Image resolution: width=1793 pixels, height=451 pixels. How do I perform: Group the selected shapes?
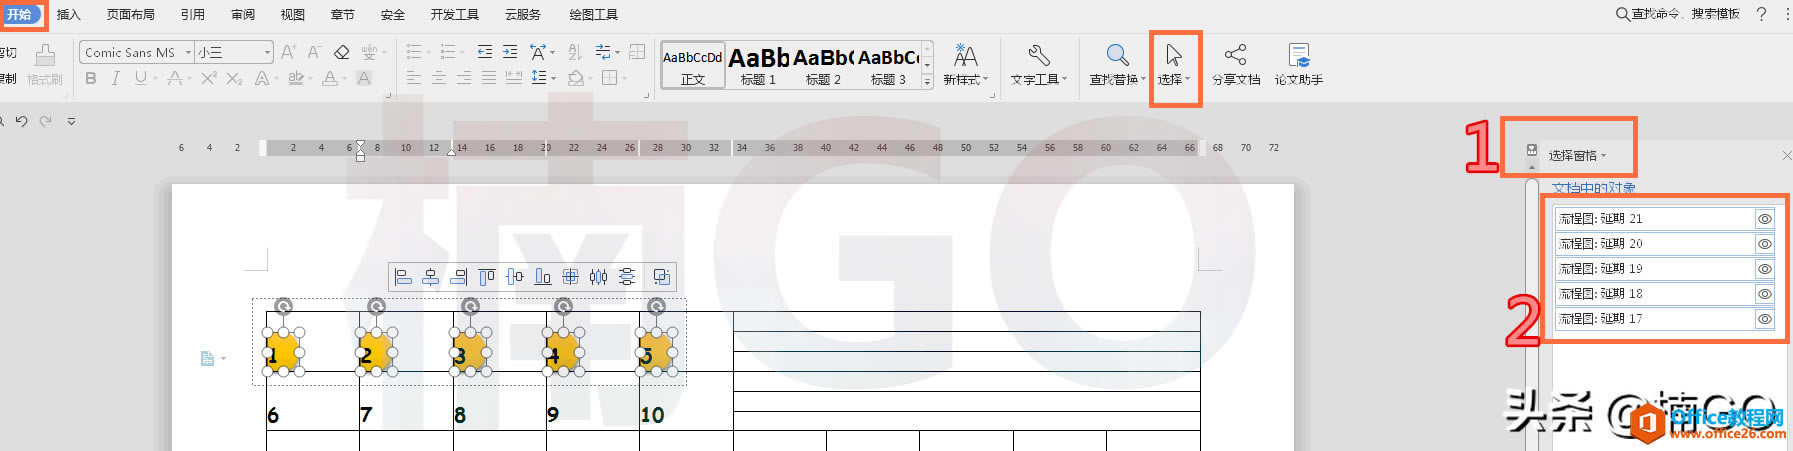click(661, 277)
